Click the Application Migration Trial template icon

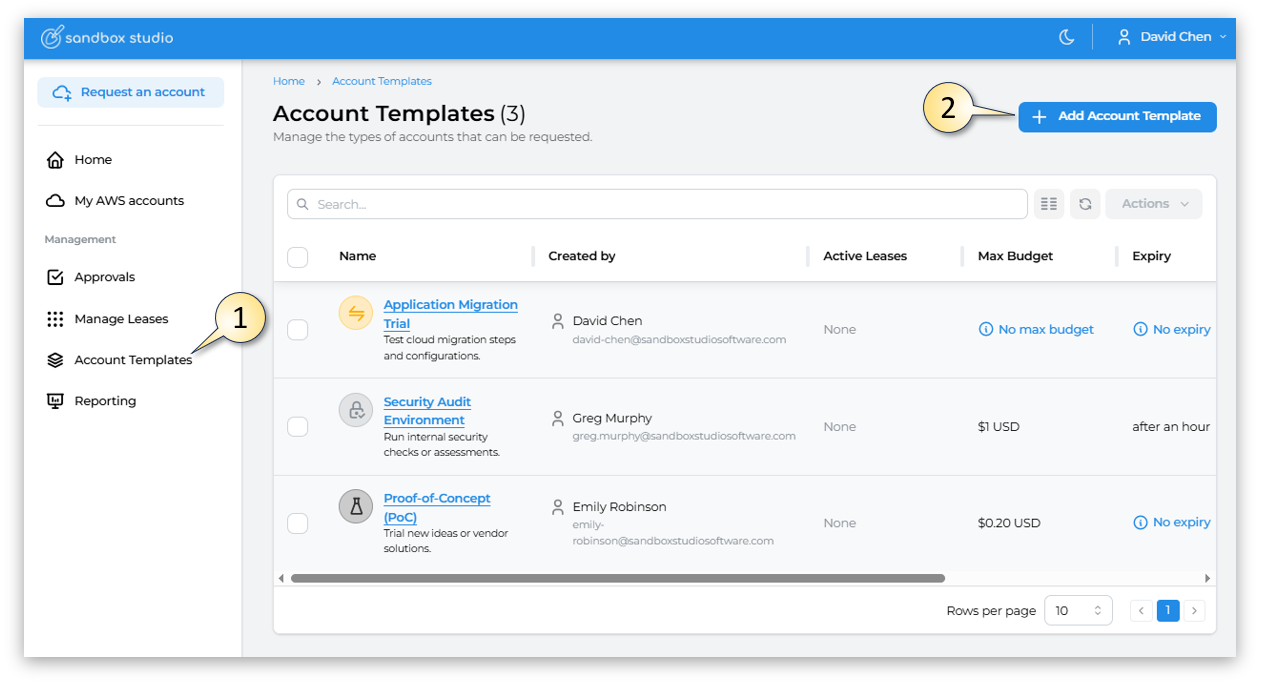coord(356,313)
